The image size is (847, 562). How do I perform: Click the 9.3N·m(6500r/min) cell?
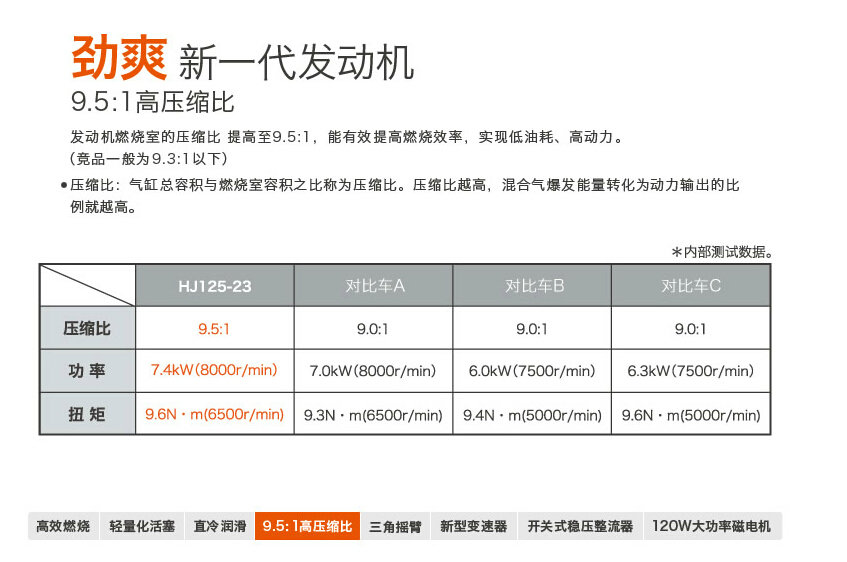pyautogui.click(x=373, y=414)
